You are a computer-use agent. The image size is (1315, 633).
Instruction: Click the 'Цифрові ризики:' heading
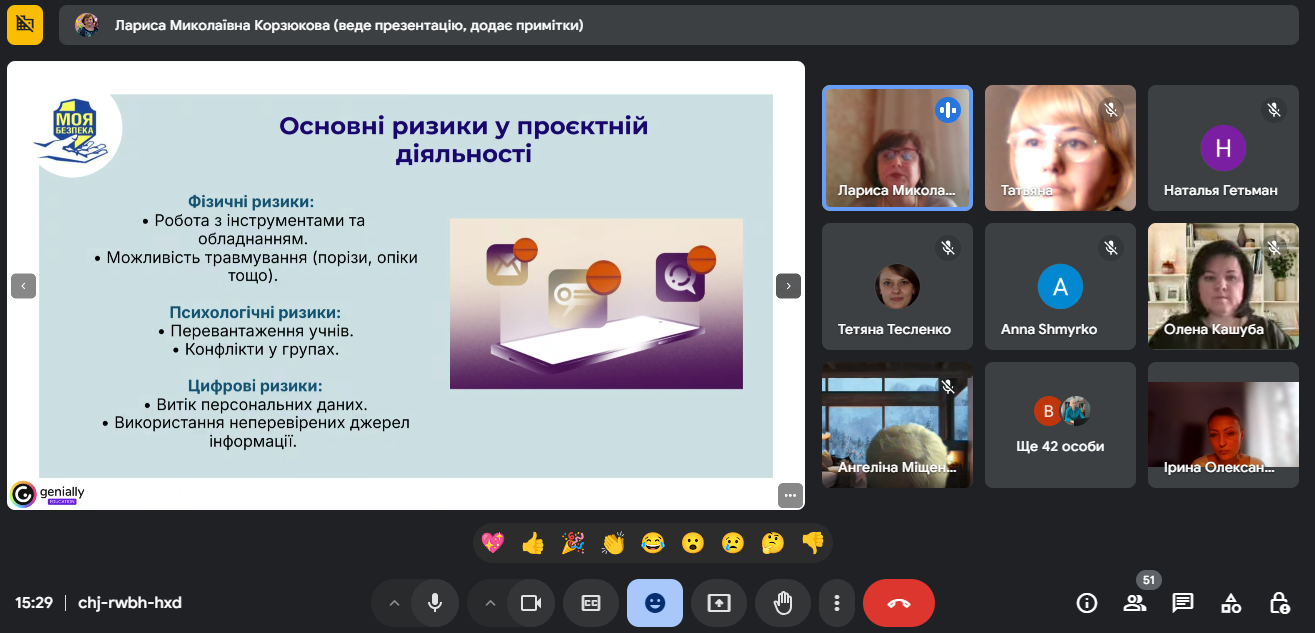[256, 386]
